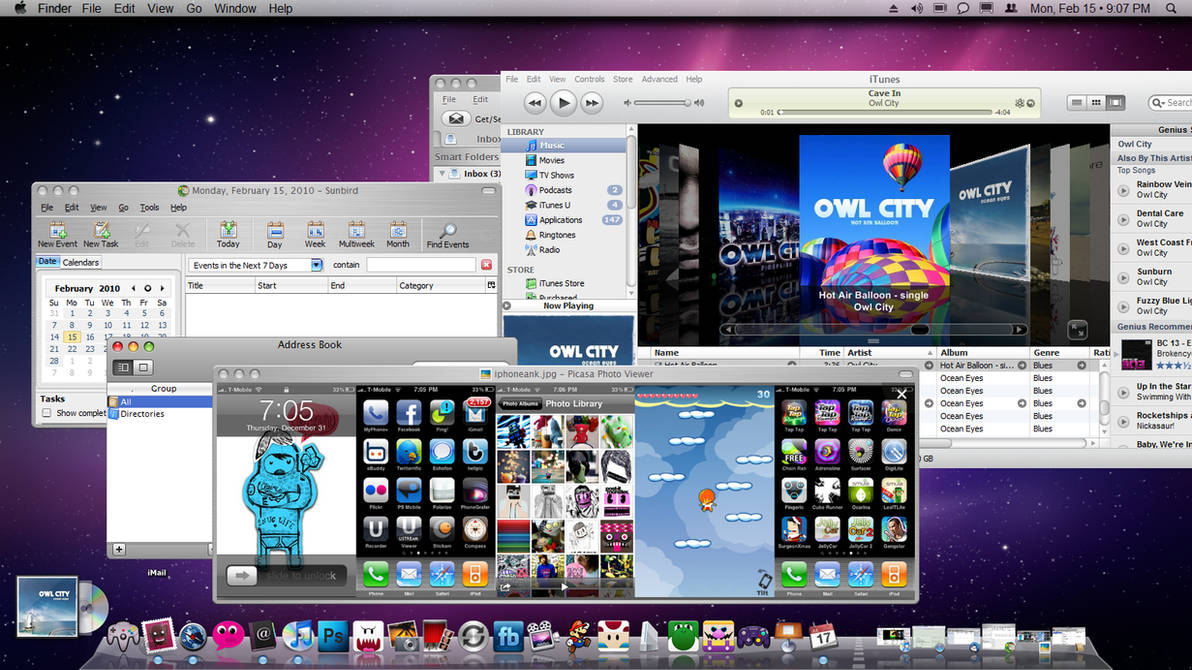The image size is (1192, 670).
Task: Enter Cover Flow full screen mode
Action: point(1077,329)
